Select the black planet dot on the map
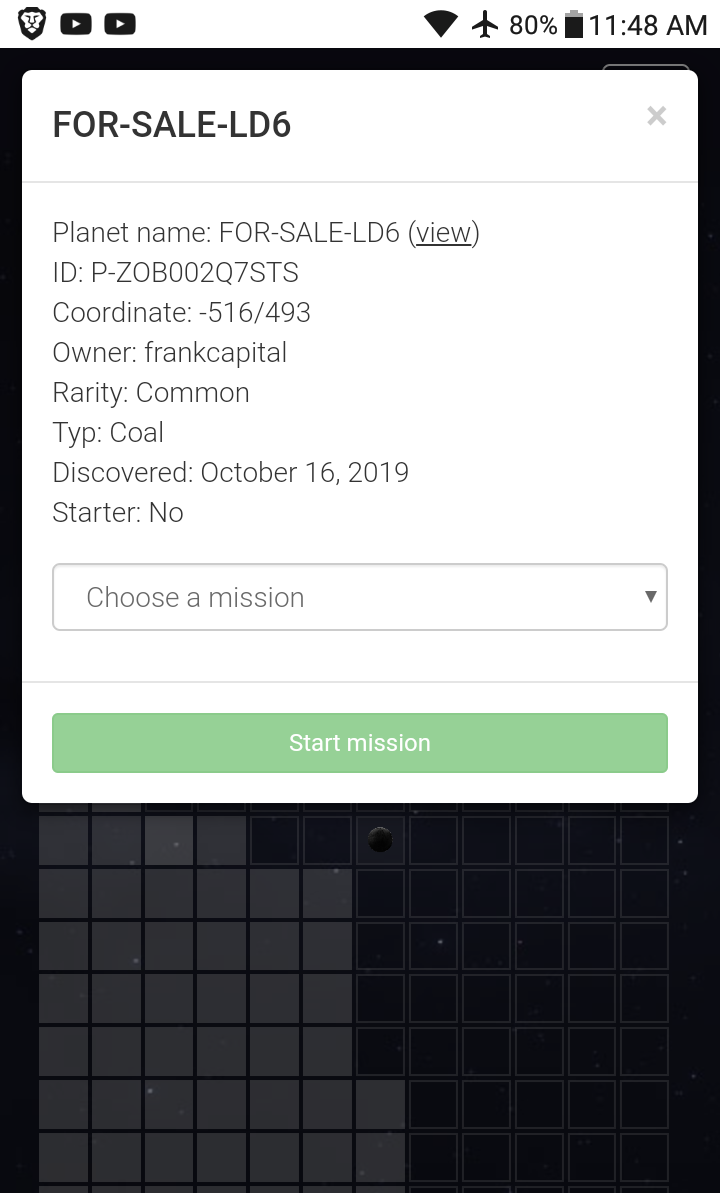The width and height of the screenshot is (720, 1193). (x=380, y=839)
